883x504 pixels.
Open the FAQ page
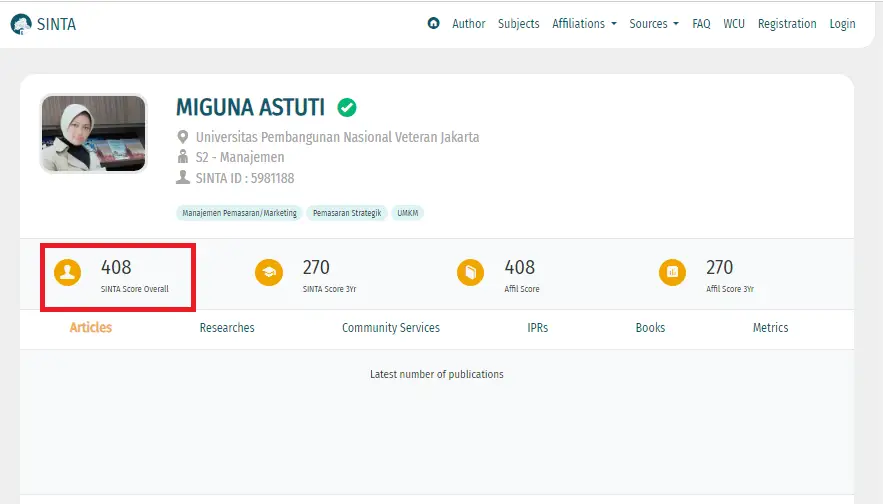click(701, 24)
